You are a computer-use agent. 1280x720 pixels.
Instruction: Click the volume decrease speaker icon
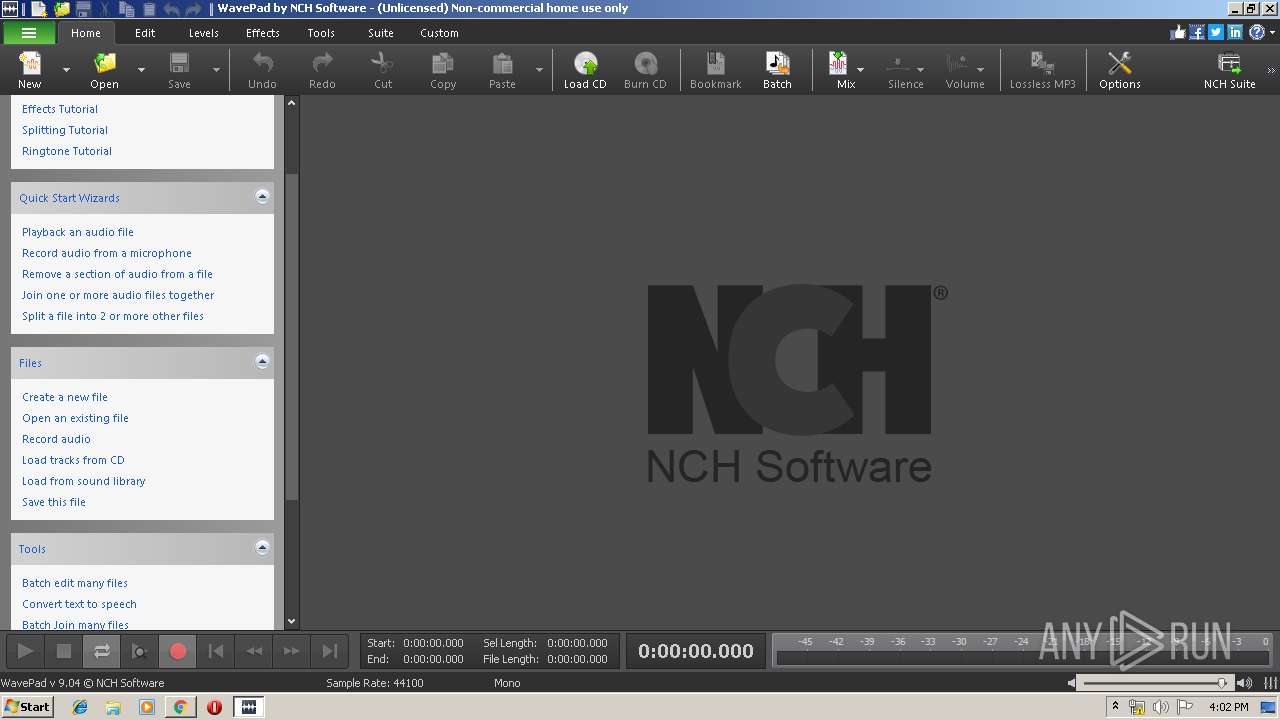pos(1072,683)
